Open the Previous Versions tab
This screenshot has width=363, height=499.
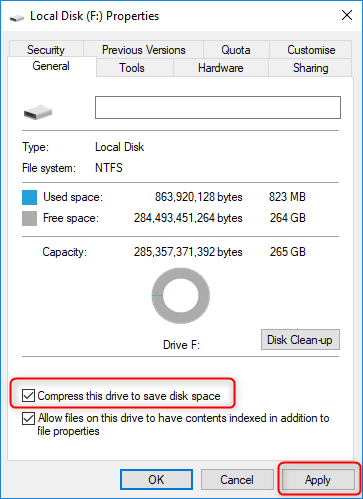point(144,50)
